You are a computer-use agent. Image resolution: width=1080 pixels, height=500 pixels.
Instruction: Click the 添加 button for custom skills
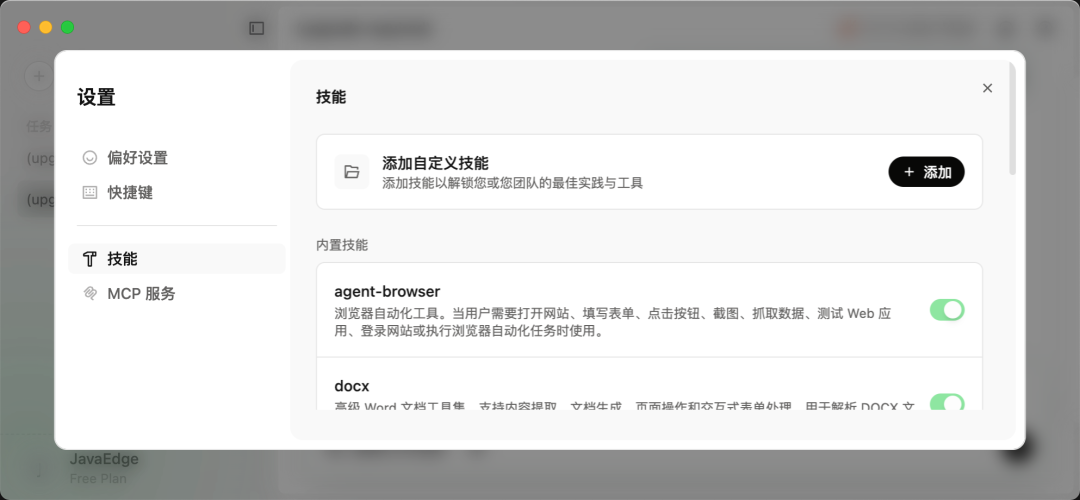pos(926,172)
